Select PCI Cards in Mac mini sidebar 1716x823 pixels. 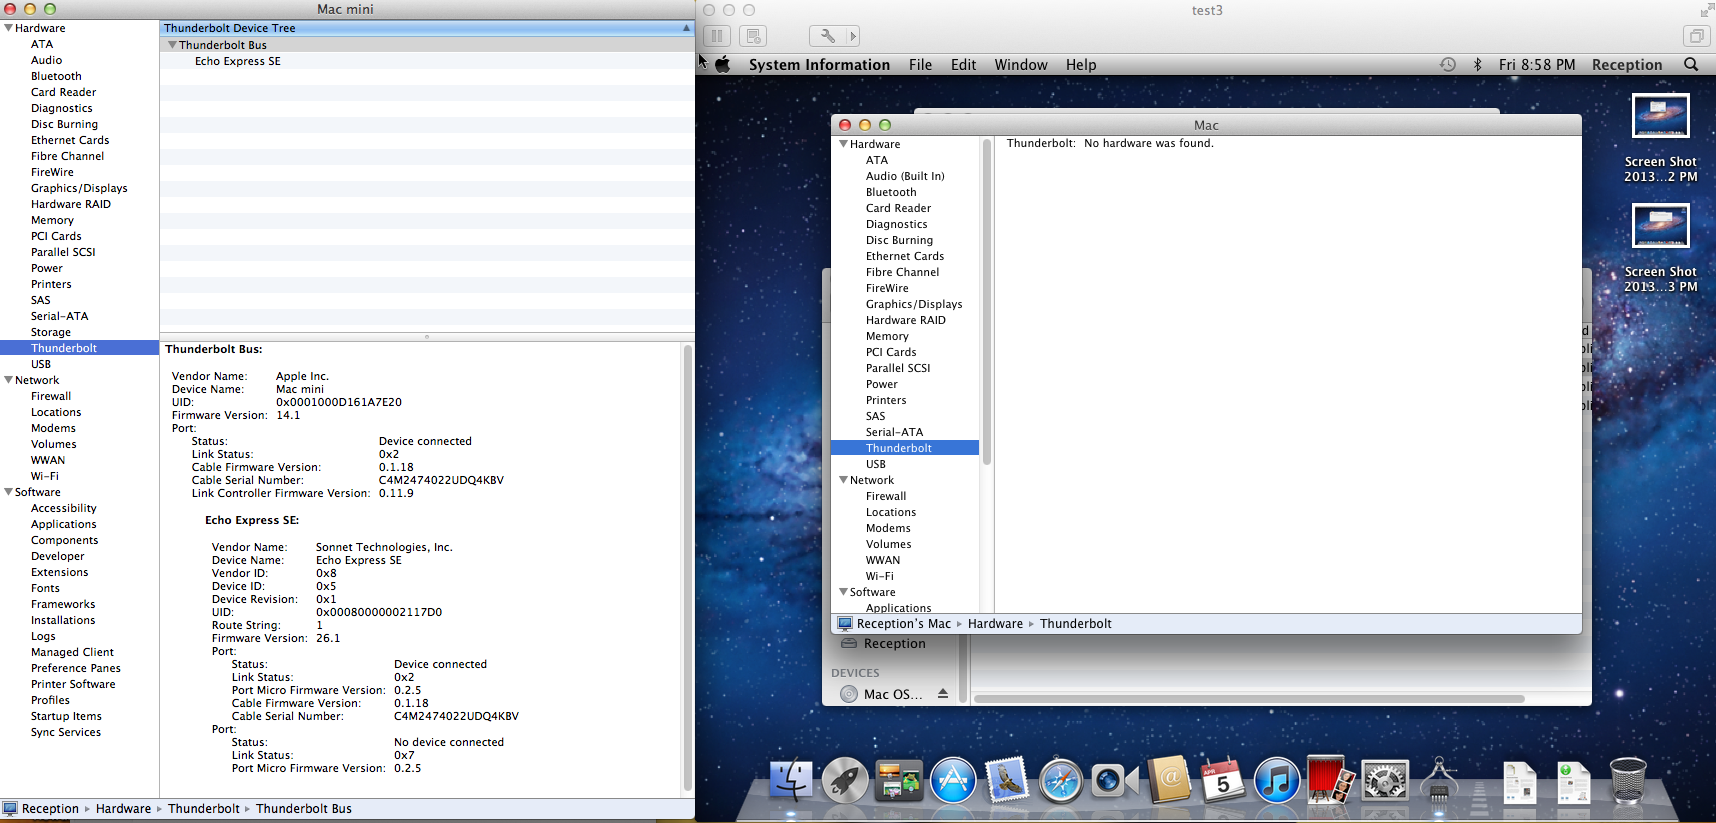(x=56, y=236)
